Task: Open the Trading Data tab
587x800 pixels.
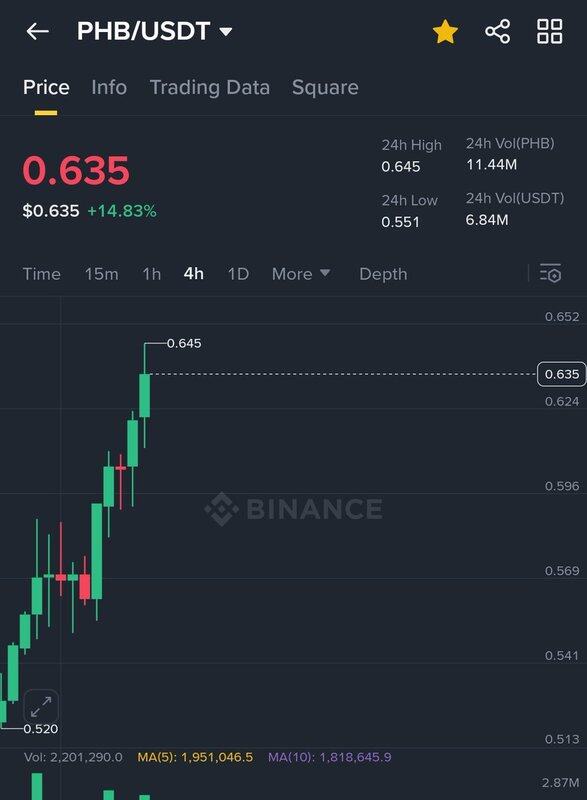Action: click(210, 87)
